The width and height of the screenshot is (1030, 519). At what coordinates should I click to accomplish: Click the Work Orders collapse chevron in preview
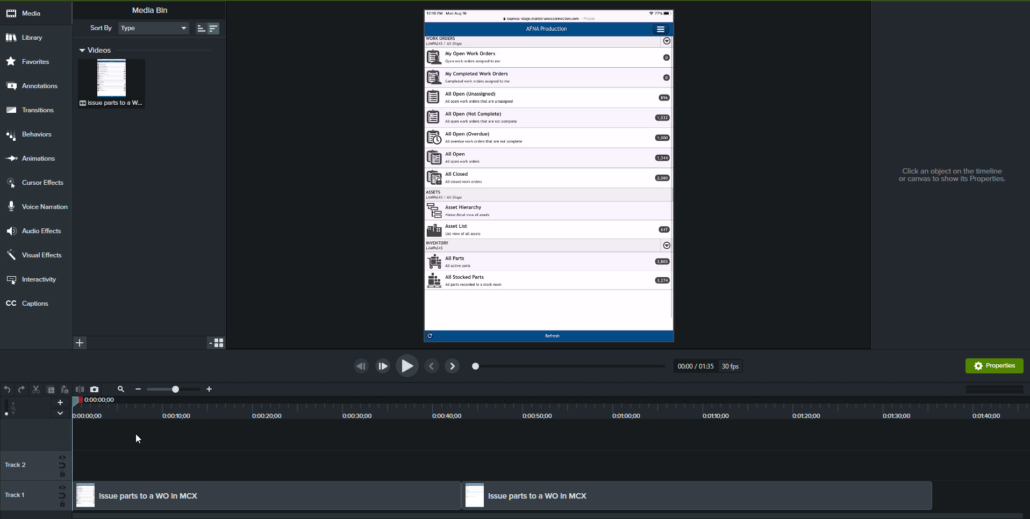[x=667, y=41]
